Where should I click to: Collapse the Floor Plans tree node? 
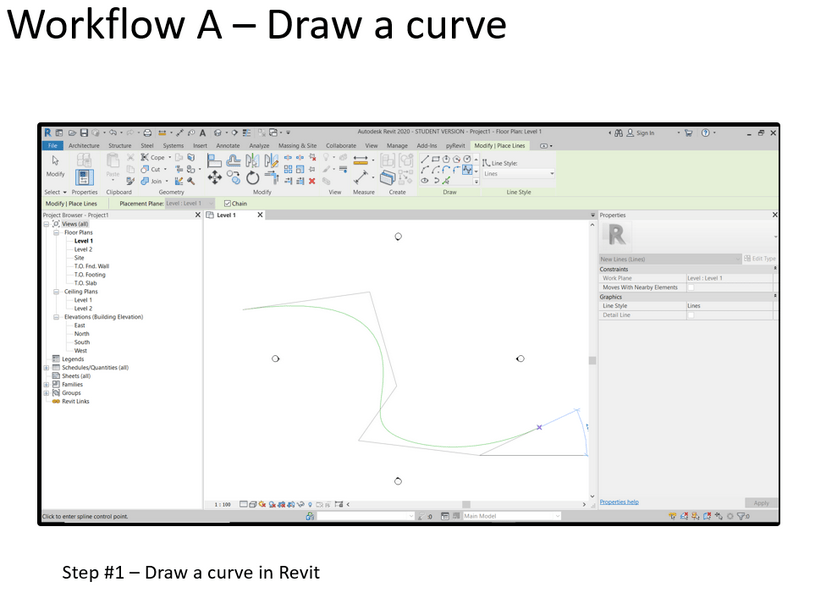click(57, 232)
